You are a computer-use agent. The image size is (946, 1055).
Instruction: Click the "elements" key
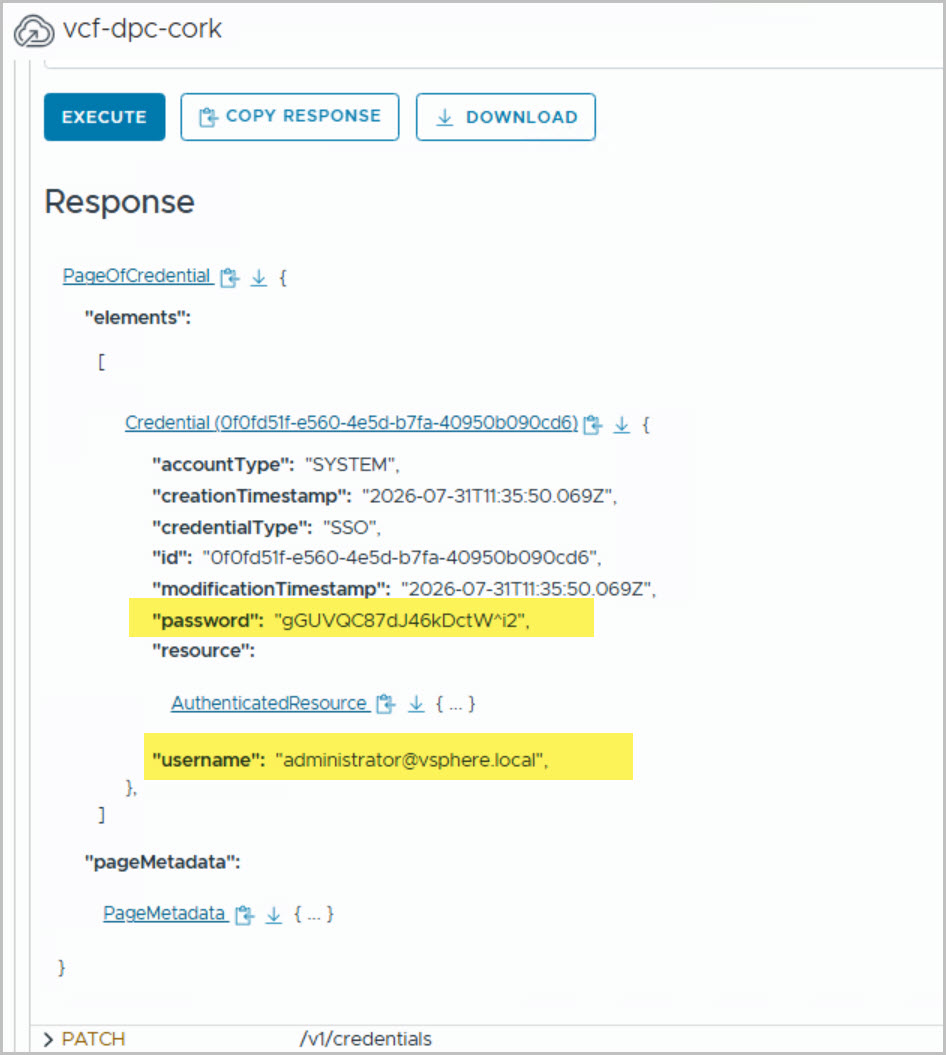tap(138, 318)
